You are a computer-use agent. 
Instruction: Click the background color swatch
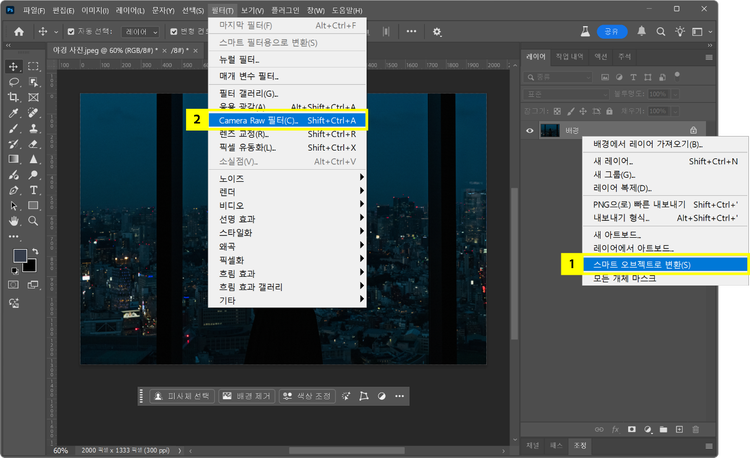(x=31, y=266)
